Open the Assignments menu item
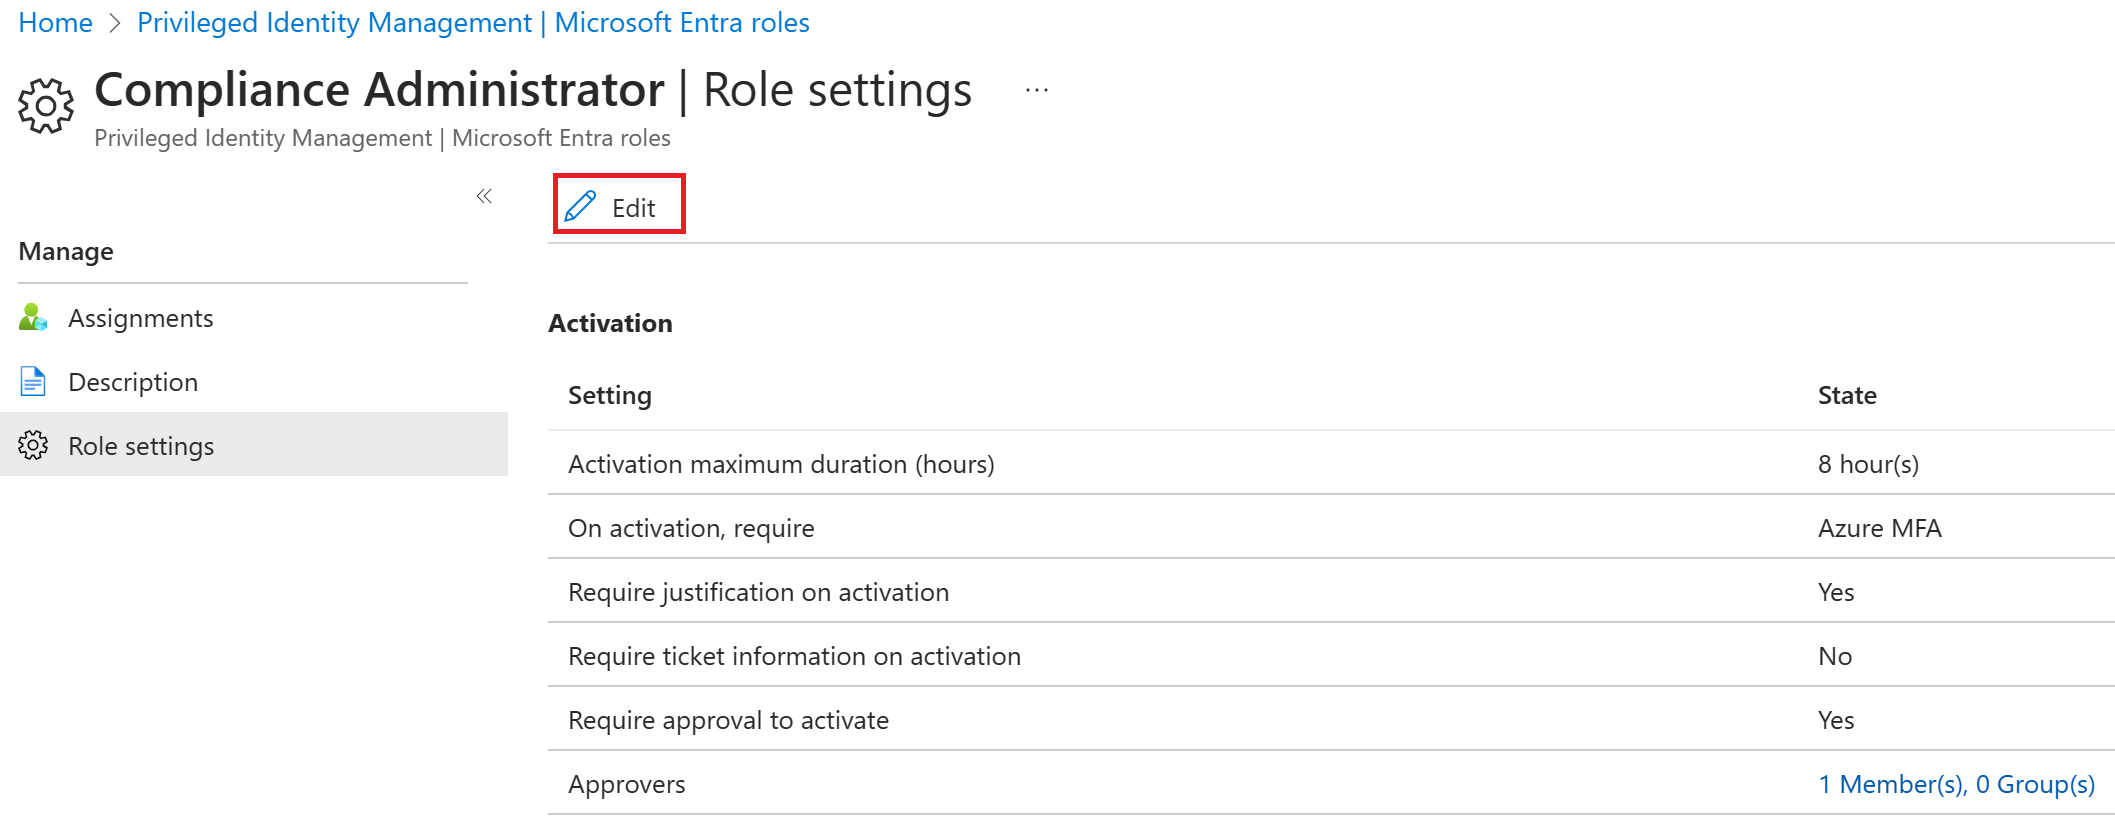Viewport: 2115px width, 833px height. pyautogui.click(x=140, y=318)
